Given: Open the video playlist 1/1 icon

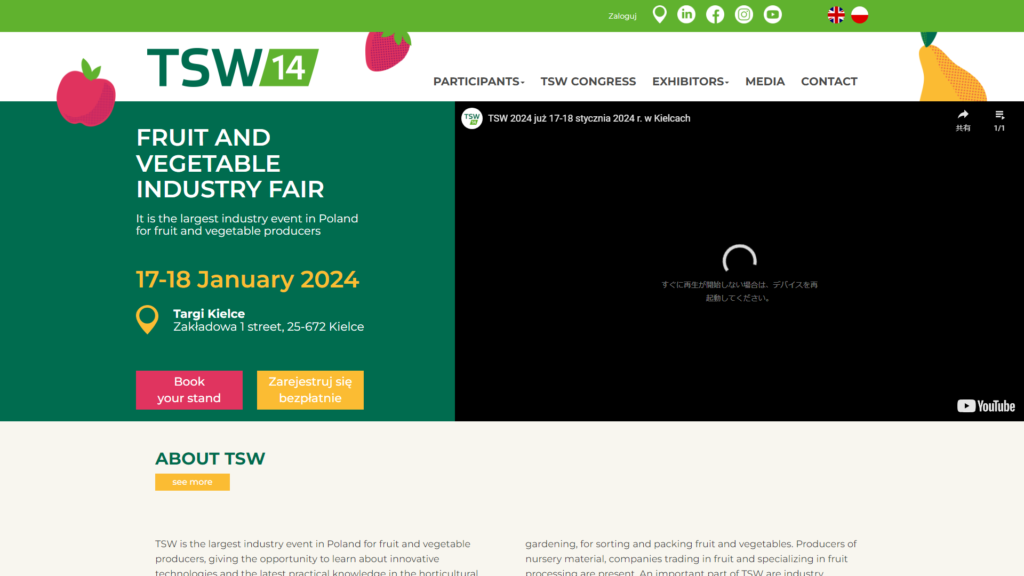Looking at the screenshot, I should tap(999, 120).
